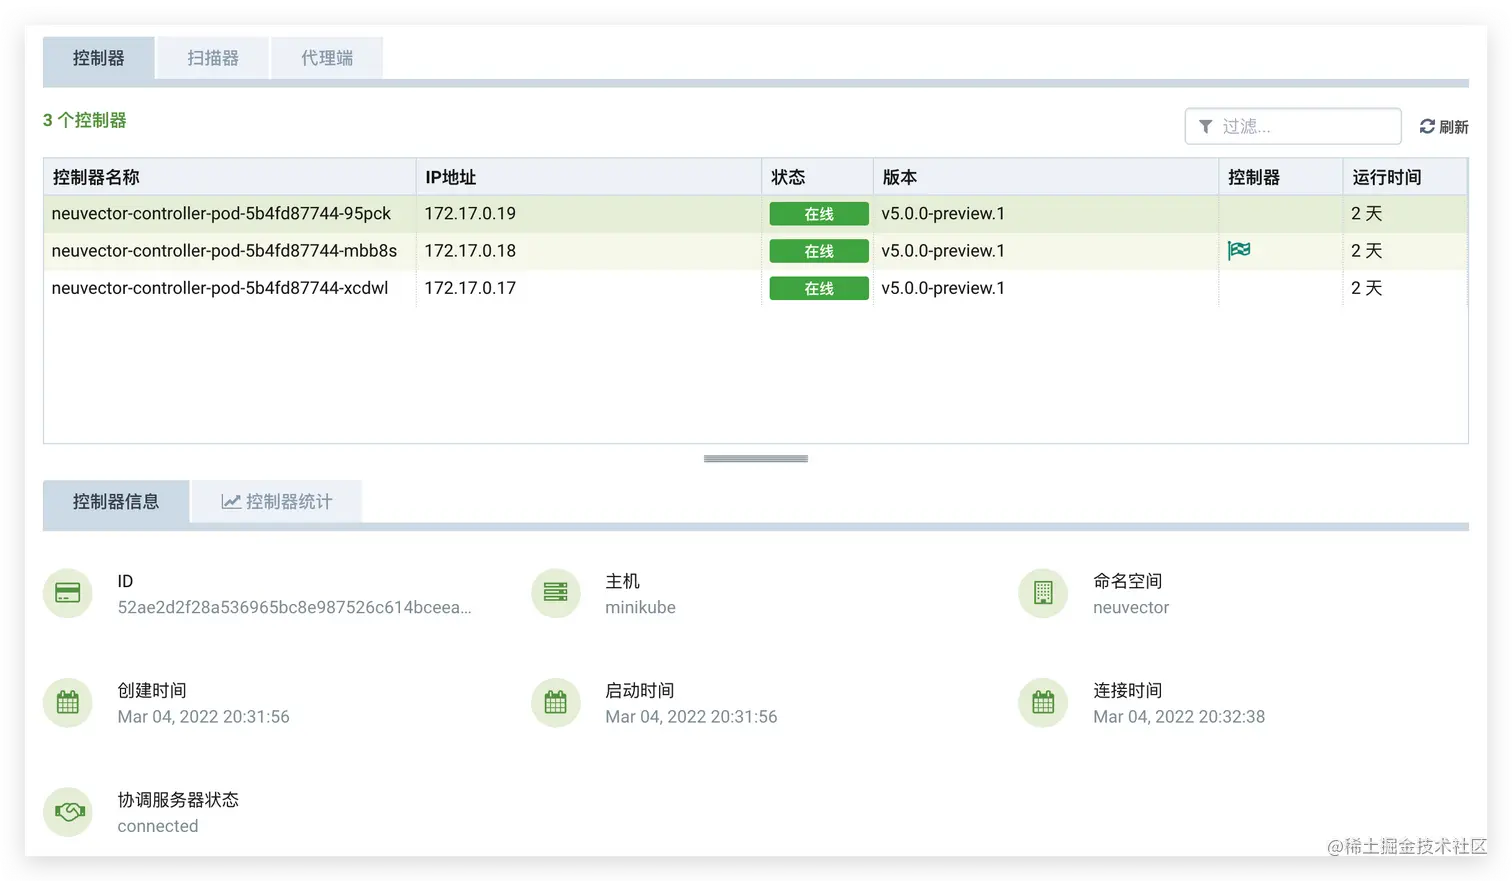Click the panel splitter handle below table
Screen dimensions: 1512x881
756,459
